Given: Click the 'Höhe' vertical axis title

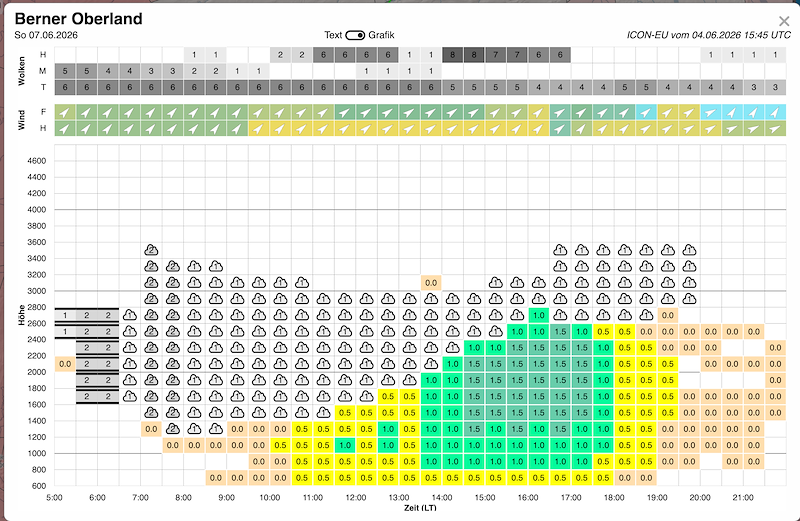Looking at the screenshot, I should (21, 315).
